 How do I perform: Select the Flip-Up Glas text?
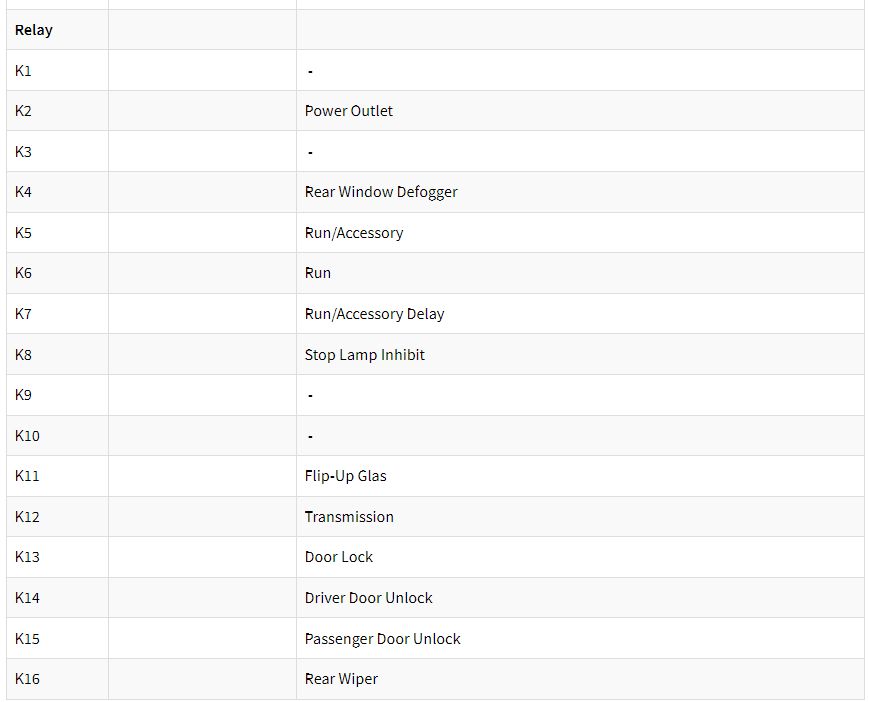tap(345, 476)
